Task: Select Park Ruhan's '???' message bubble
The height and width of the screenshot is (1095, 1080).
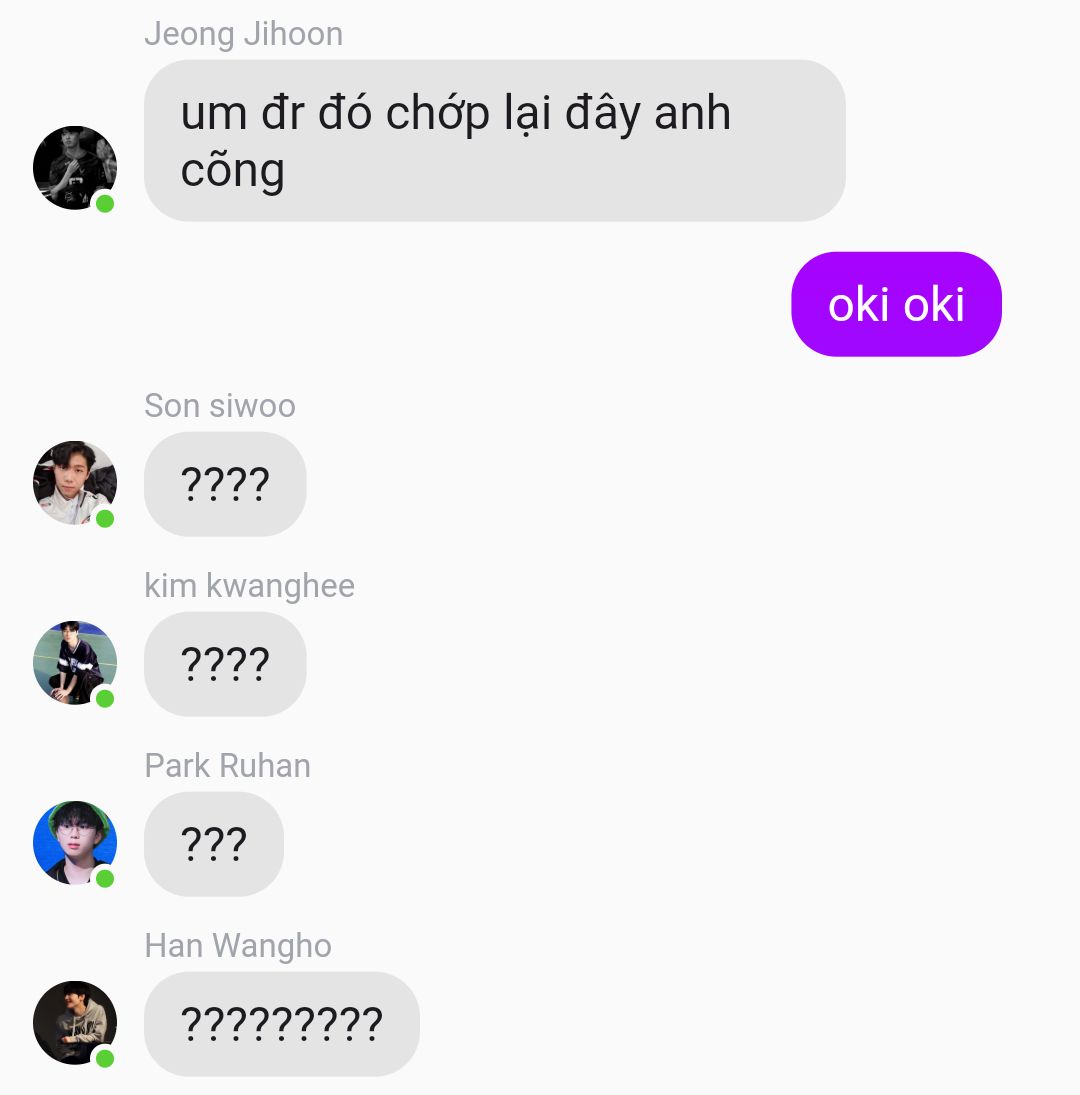Action: point(214,844)
